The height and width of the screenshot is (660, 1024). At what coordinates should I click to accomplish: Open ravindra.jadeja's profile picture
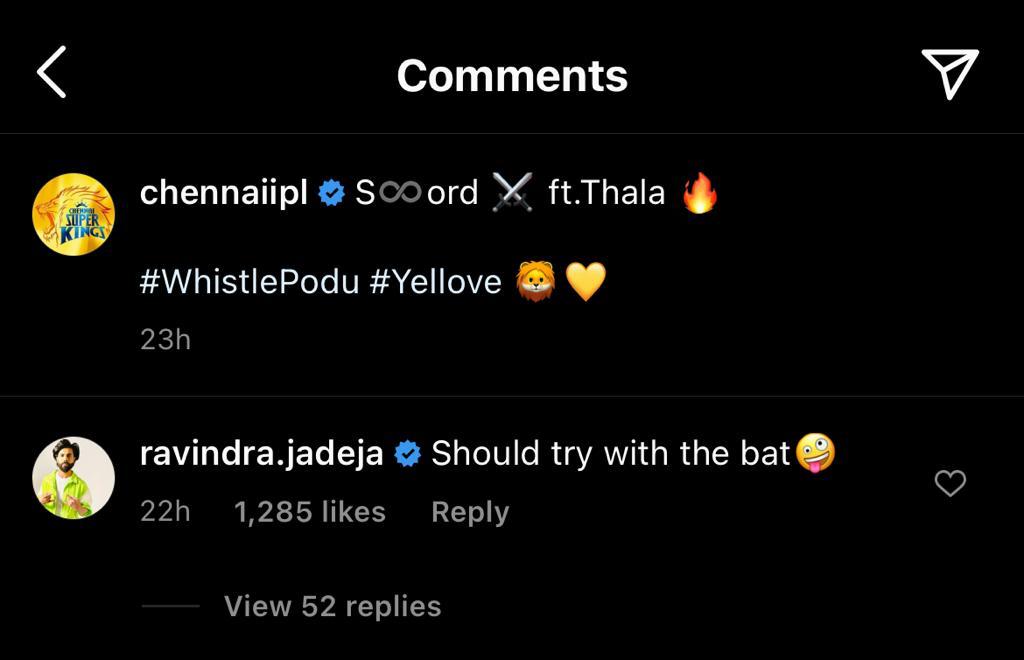tap(73, 478)
